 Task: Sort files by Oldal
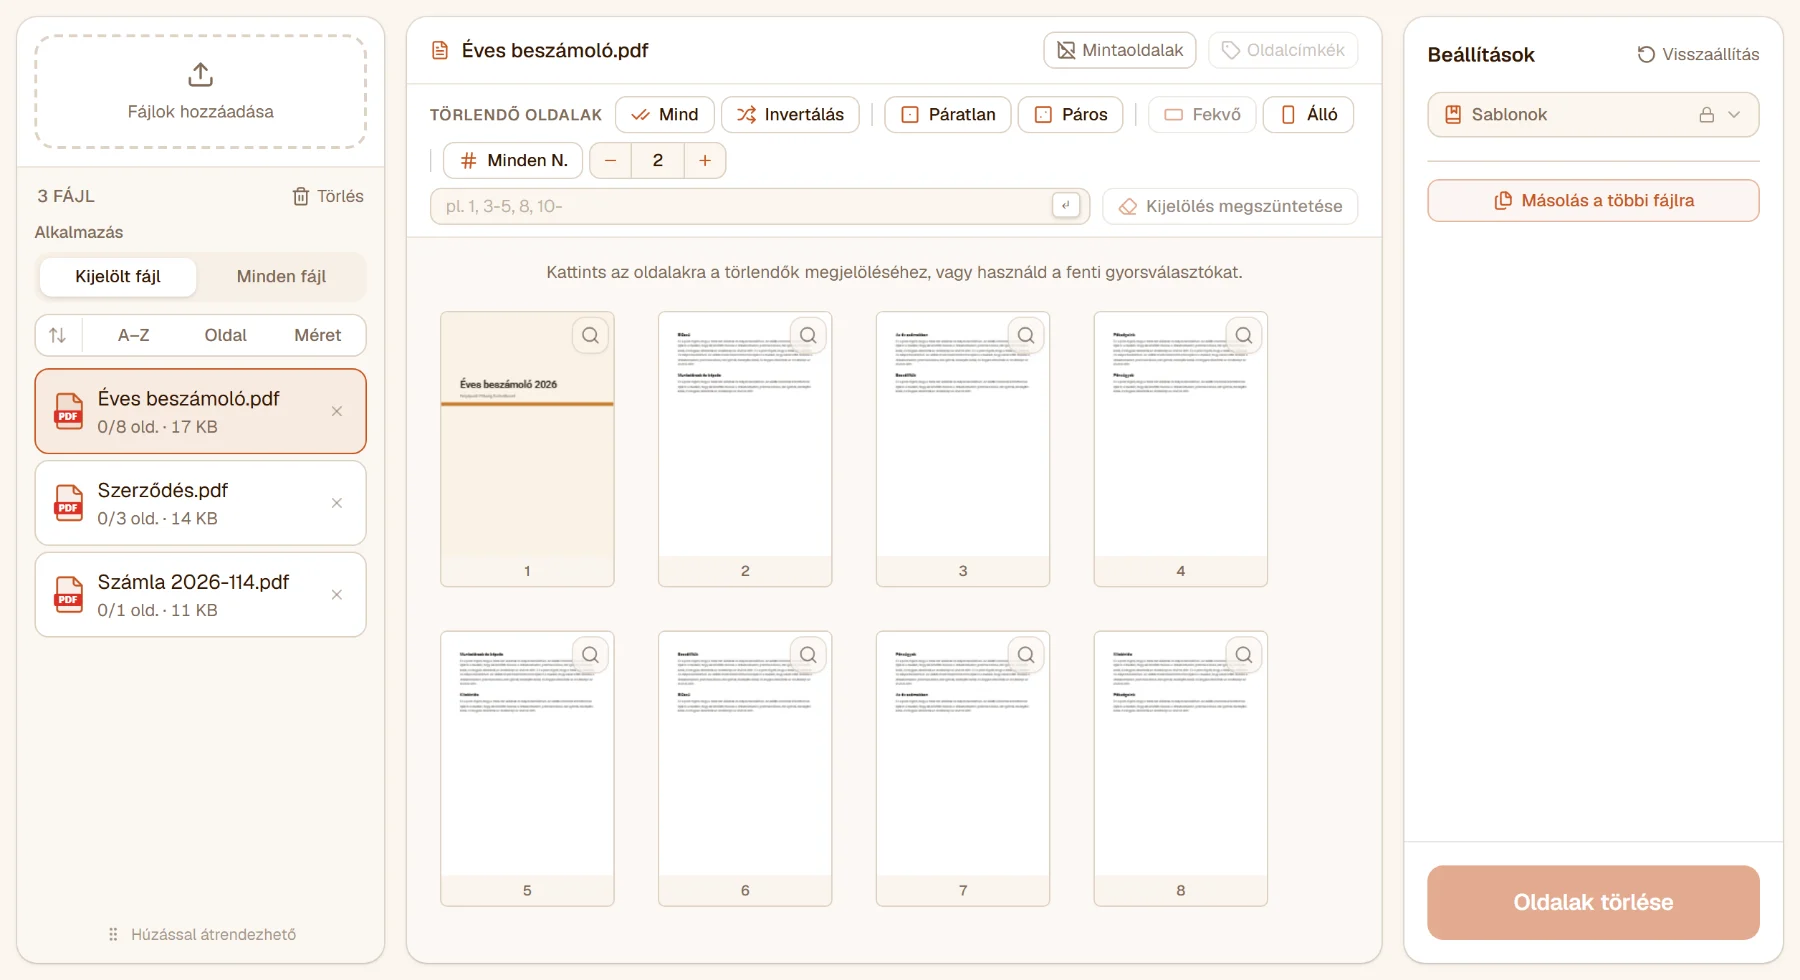[226, 336]
